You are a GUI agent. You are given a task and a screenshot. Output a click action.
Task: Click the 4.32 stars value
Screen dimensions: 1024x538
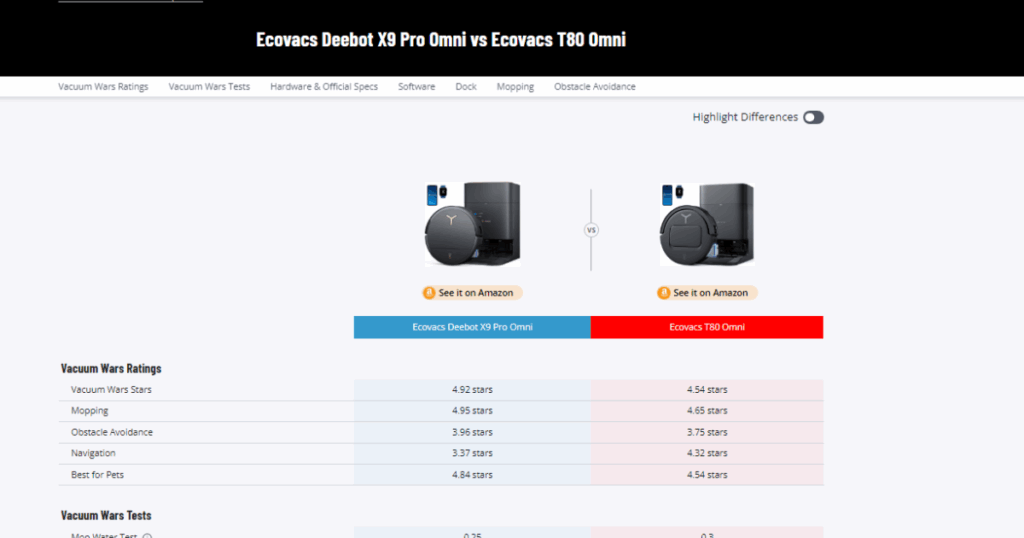tap(707, 453)
